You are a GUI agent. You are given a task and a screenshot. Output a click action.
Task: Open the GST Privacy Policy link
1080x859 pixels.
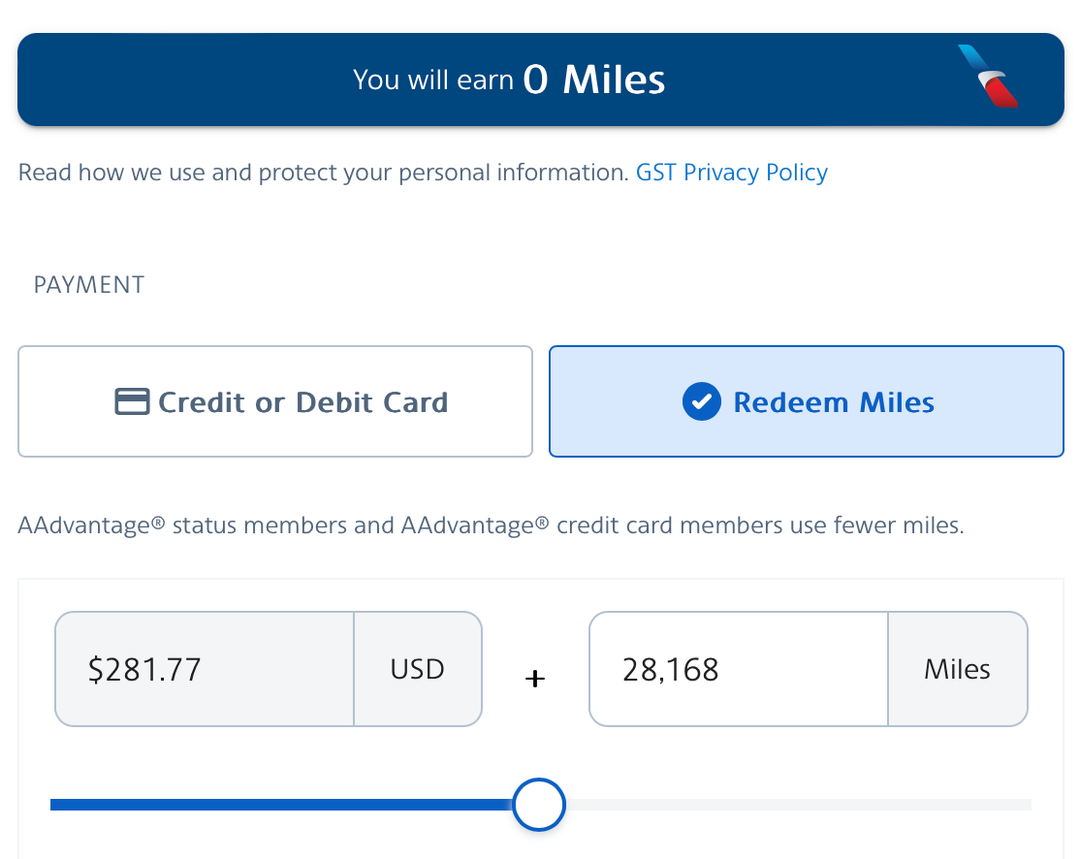[x=731, y=172]
